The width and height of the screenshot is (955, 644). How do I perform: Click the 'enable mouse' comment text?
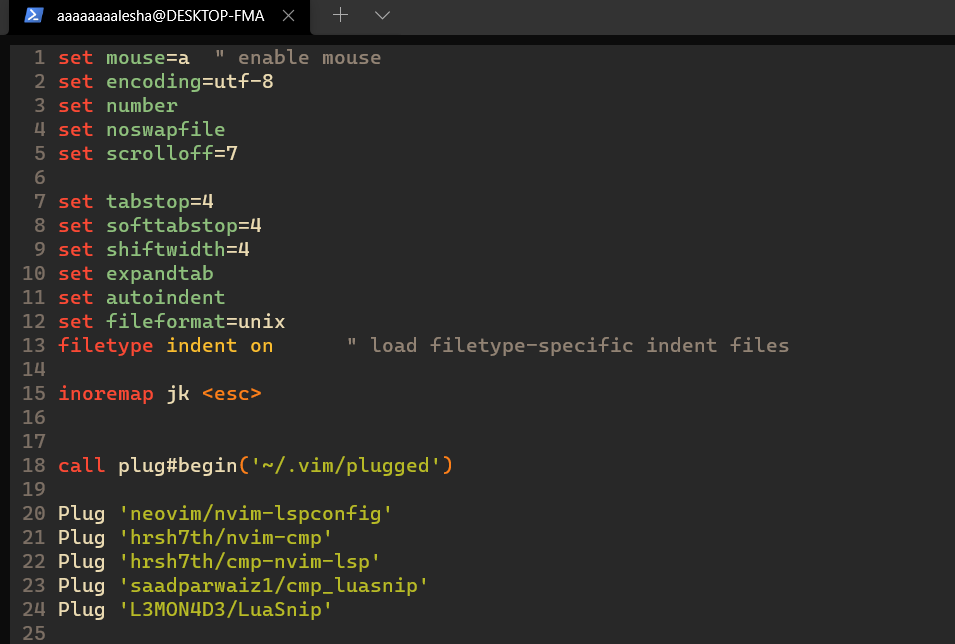309,58
